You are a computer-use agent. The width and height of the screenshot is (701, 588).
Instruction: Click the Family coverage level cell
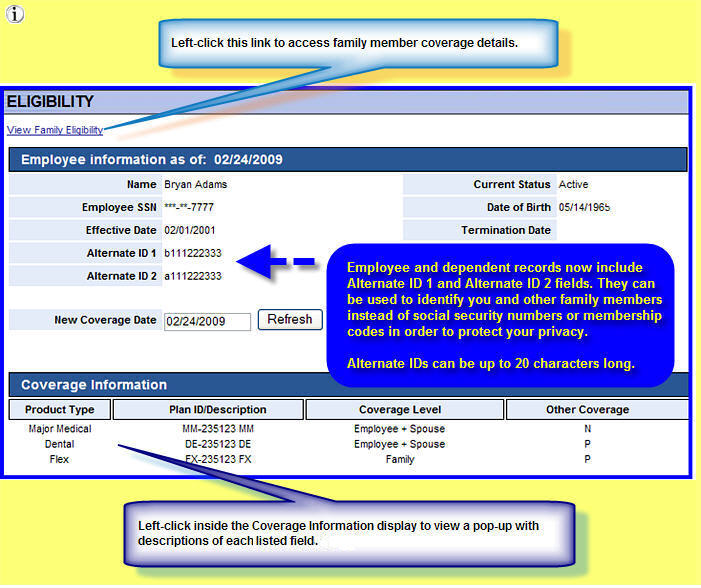[400, 459]
